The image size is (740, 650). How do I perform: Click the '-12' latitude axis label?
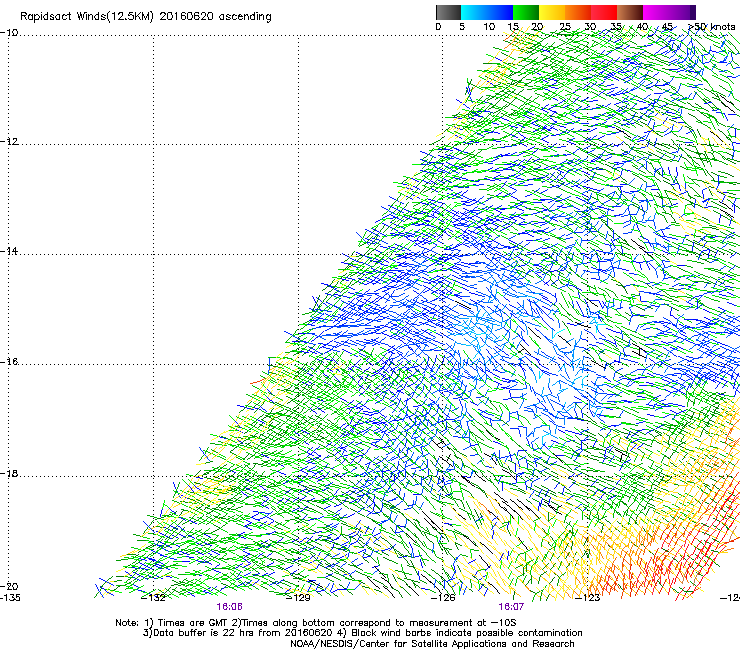(9, 142)
